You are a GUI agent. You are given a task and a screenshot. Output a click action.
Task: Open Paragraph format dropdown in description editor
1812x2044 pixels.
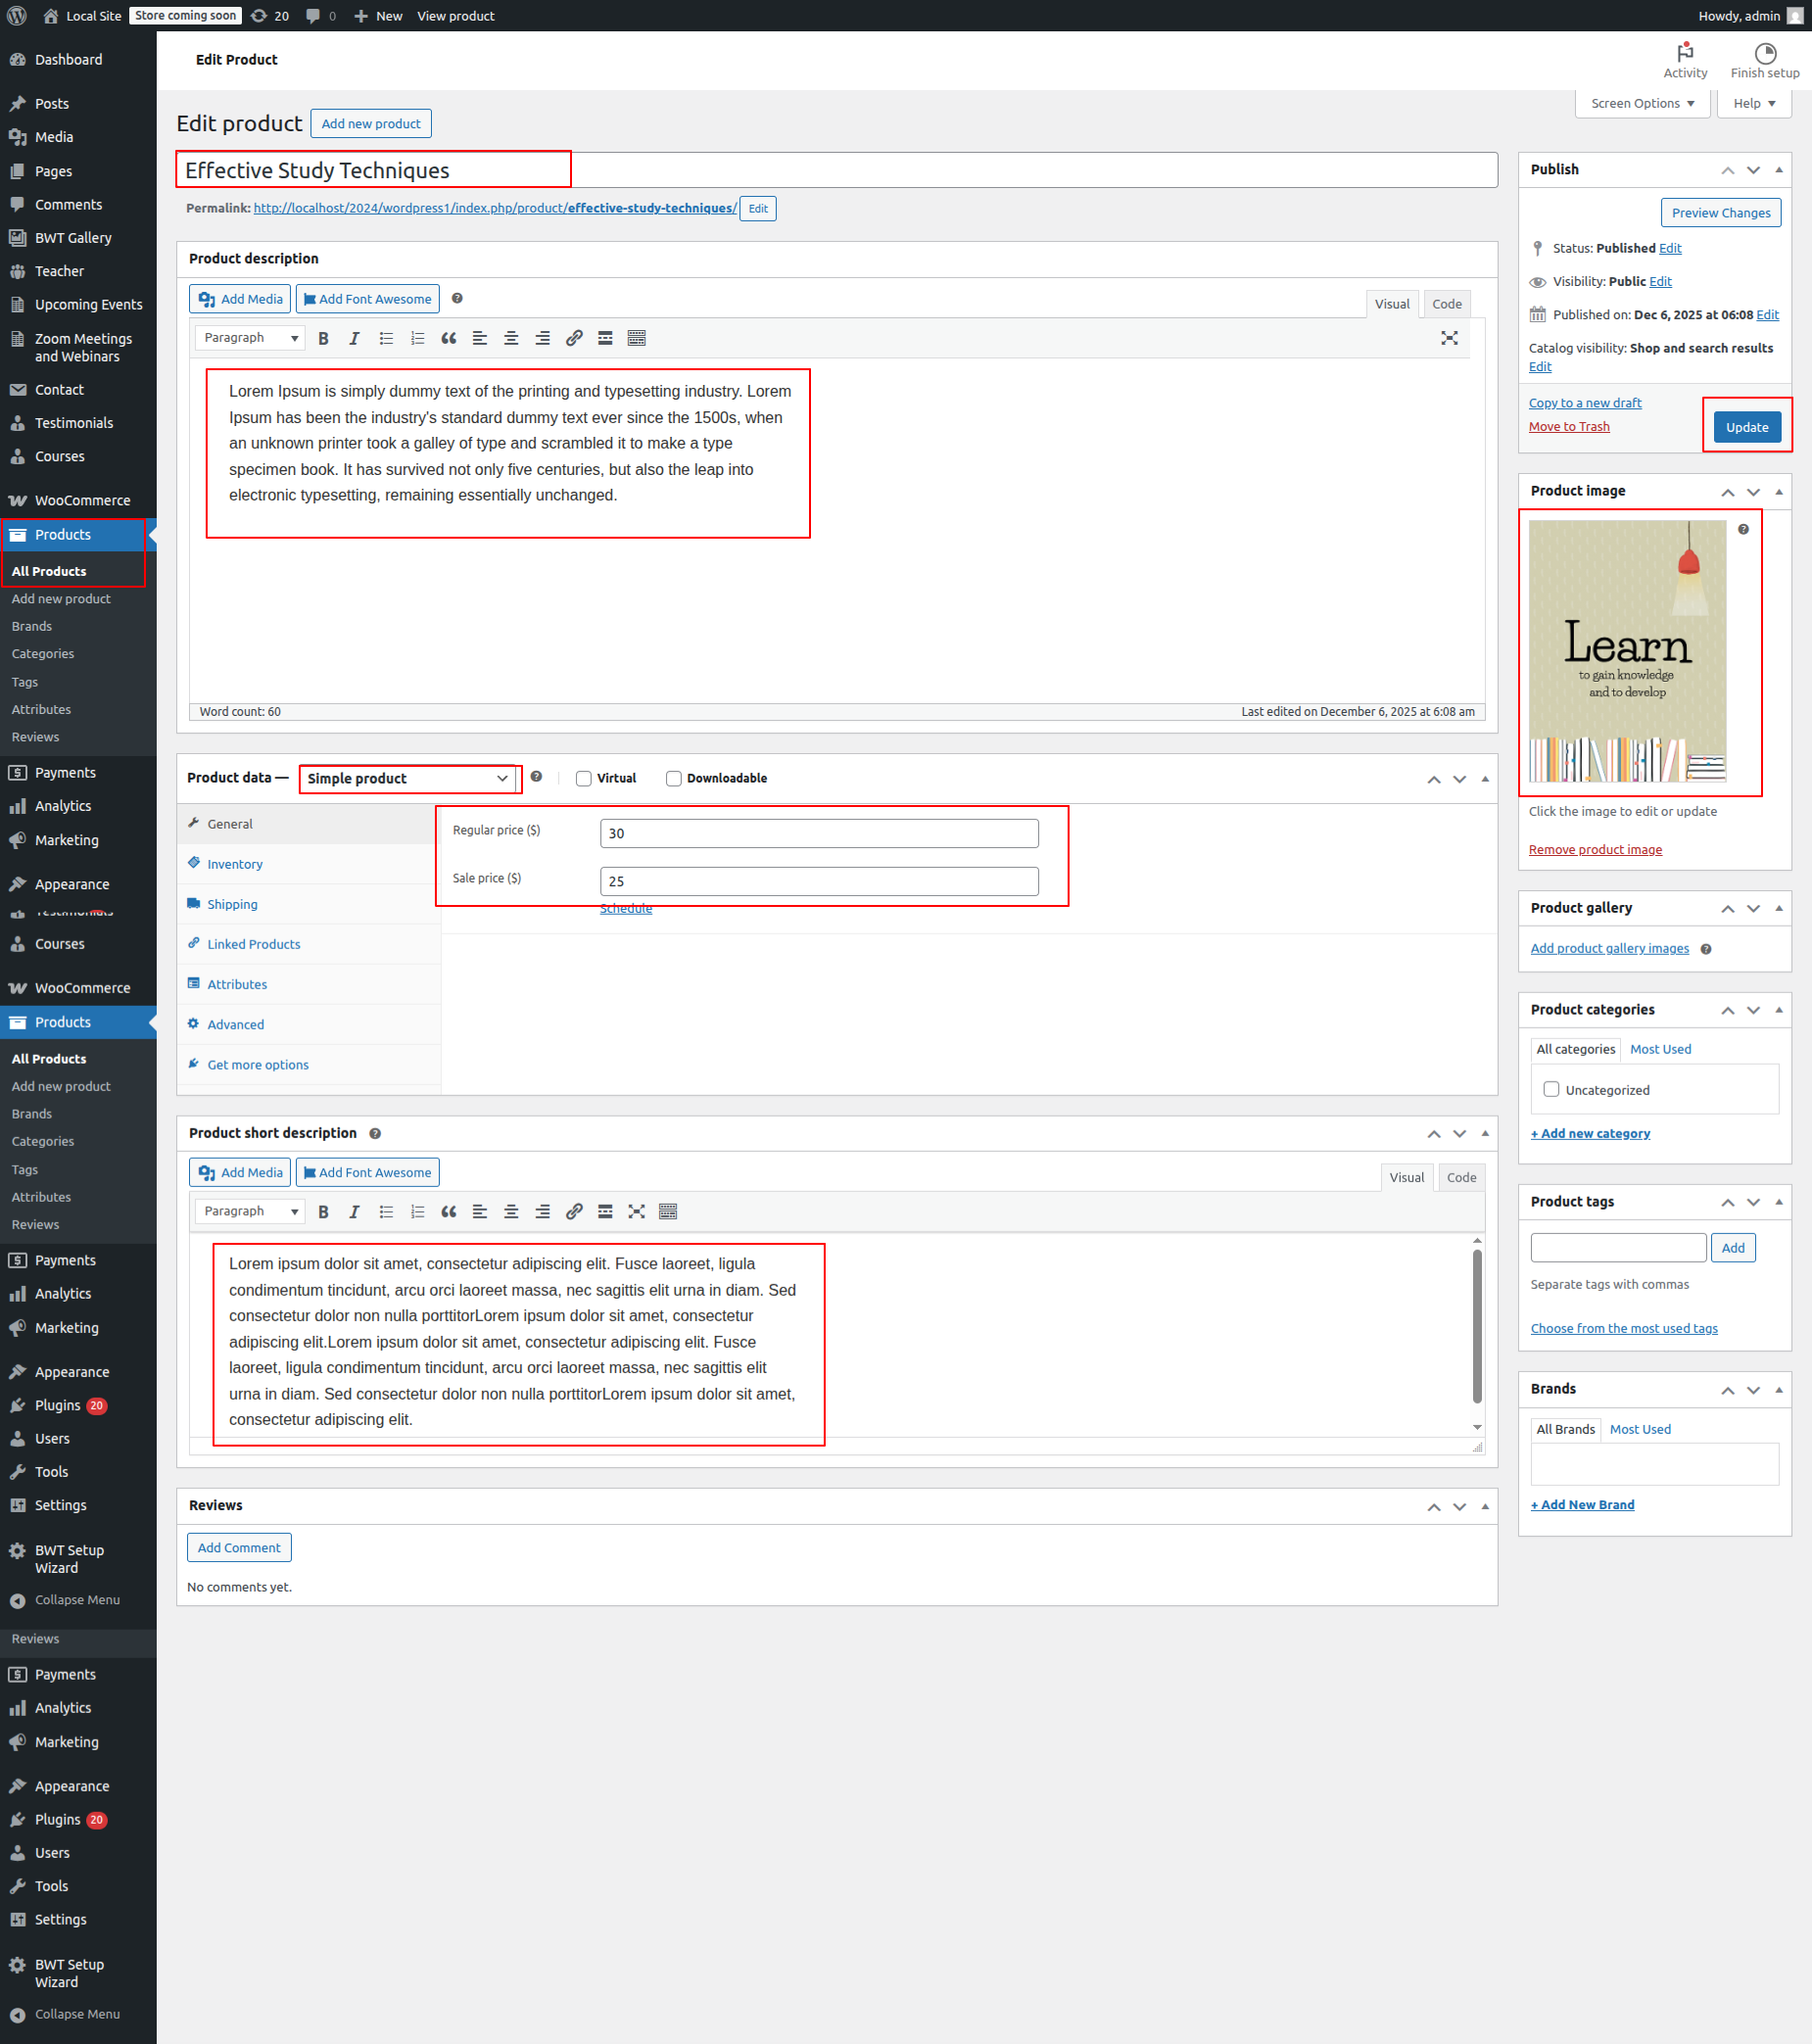click(x=250, y=338)
